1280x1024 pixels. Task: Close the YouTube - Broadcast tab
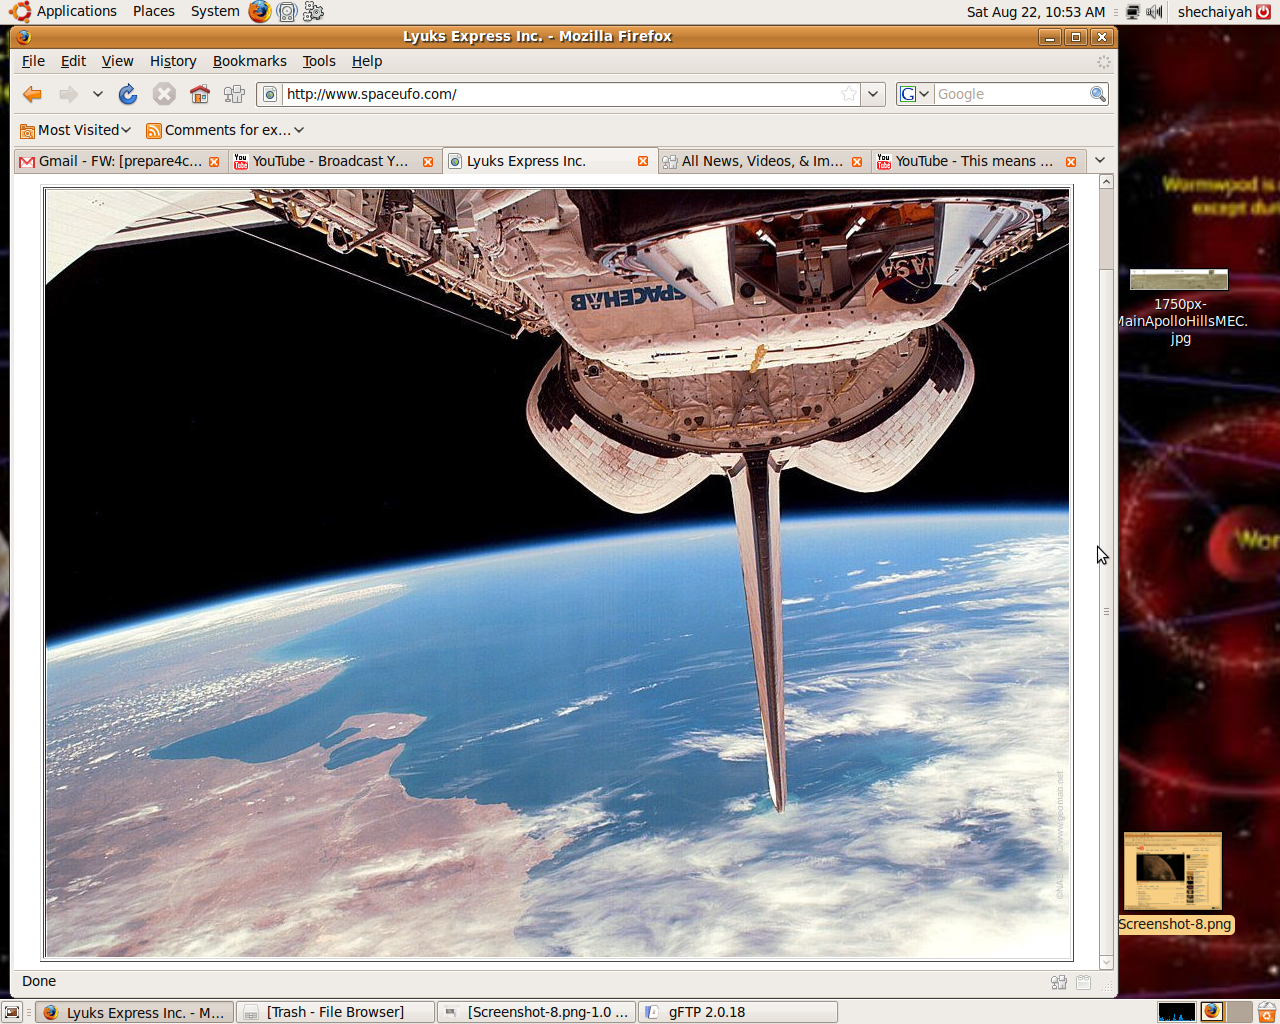(x=428, y=162)
